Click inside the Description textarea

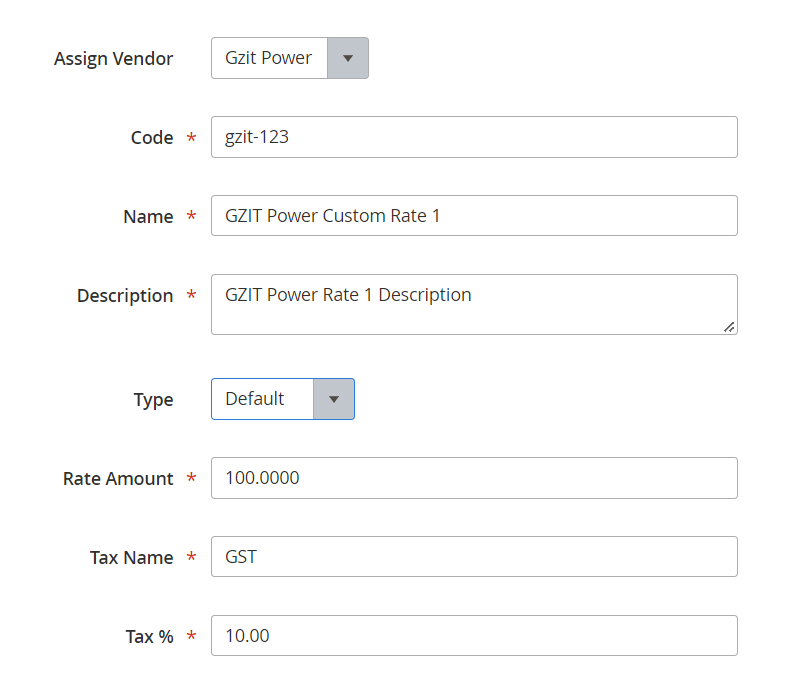point(474,304)
